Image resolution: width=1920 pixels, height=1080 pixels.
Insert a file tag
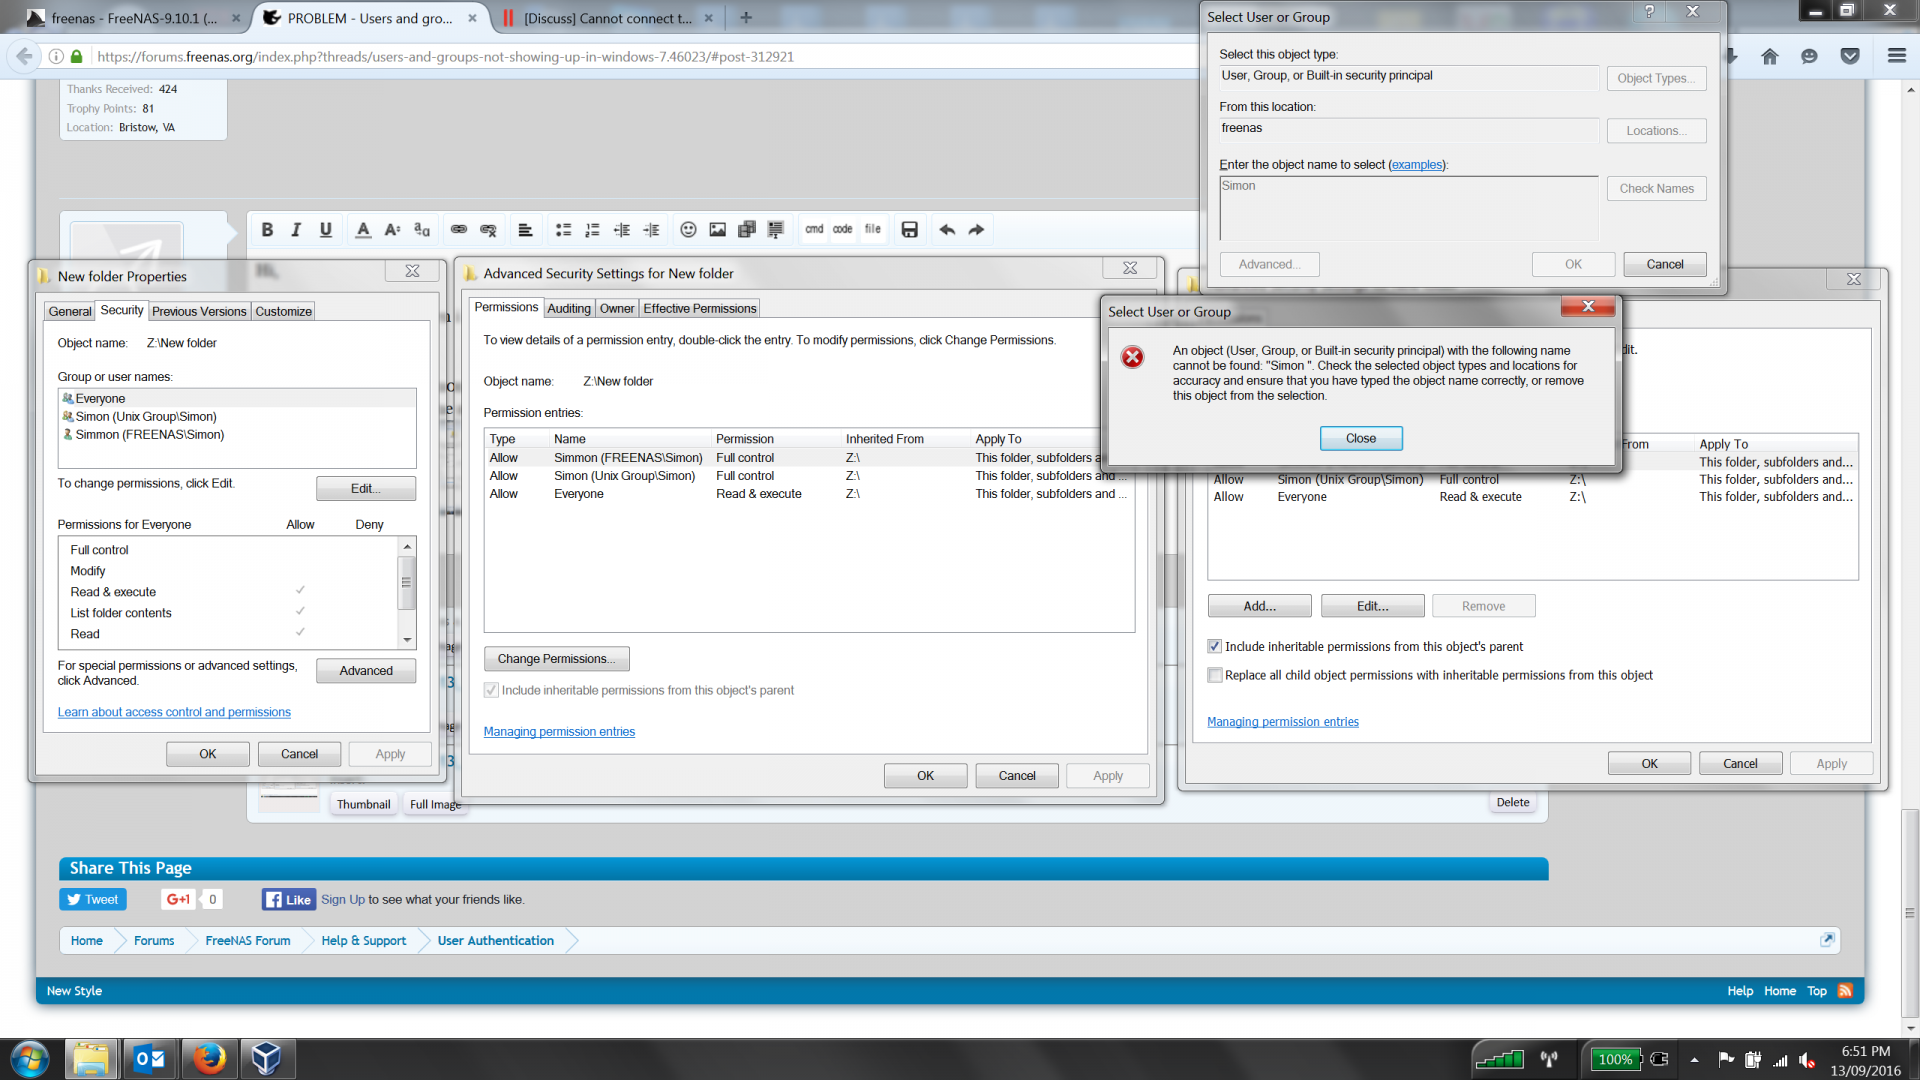coord(873,230)
